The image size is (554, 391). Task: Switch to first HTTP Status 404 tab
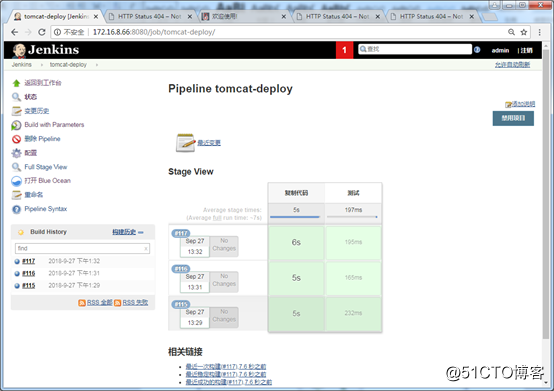149,17
